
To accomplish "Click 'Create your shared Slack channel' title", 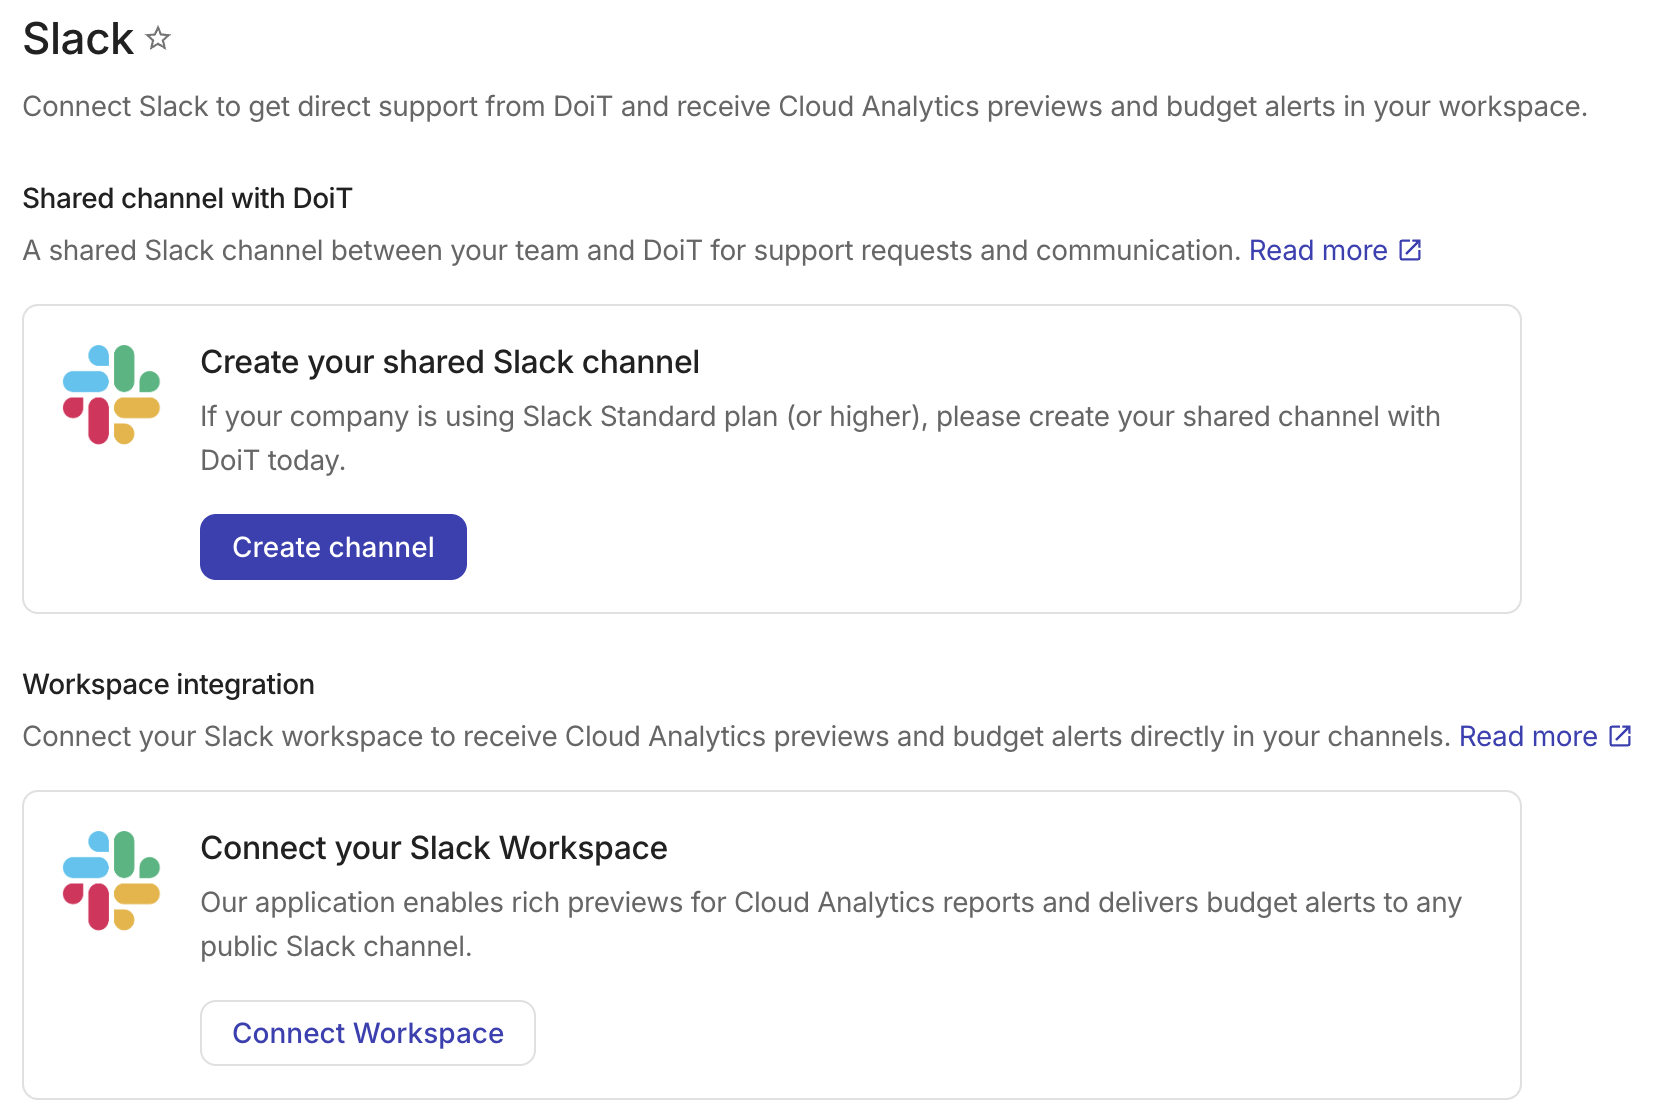I will (450, 362).
